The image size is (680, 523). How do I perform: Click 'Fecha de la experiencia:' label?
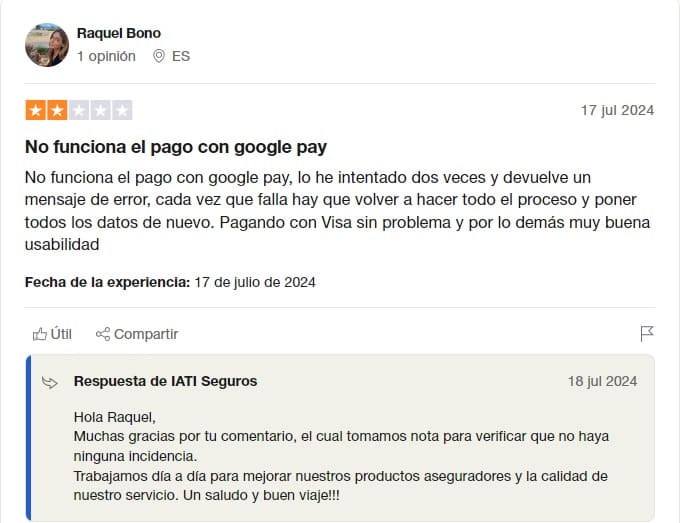click(108, 282)
